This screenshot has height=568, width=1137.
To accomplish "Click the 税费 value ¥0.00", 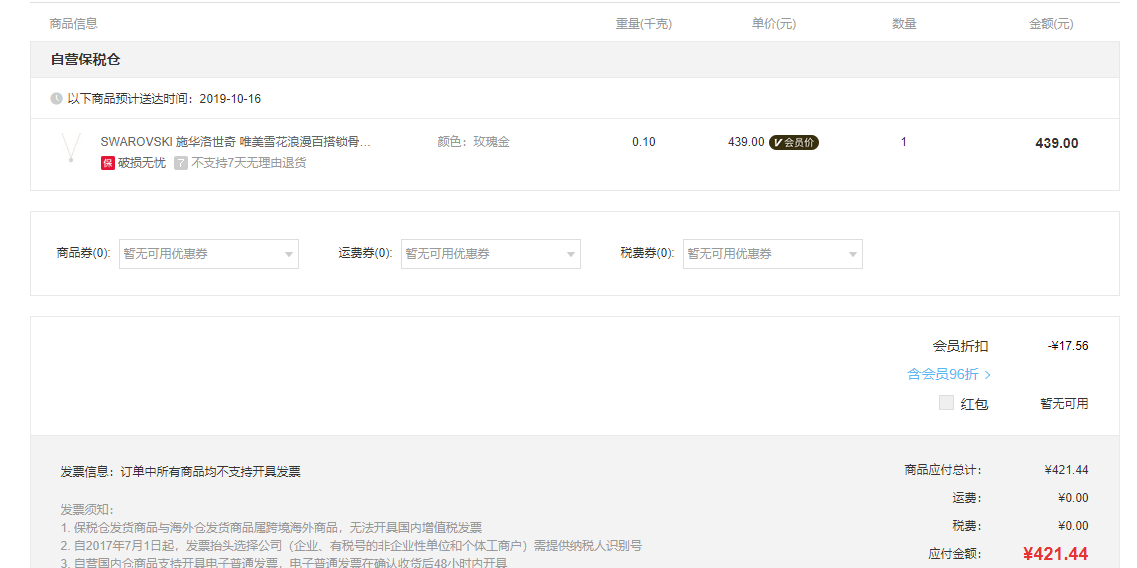I will [x=1073, y=525].
